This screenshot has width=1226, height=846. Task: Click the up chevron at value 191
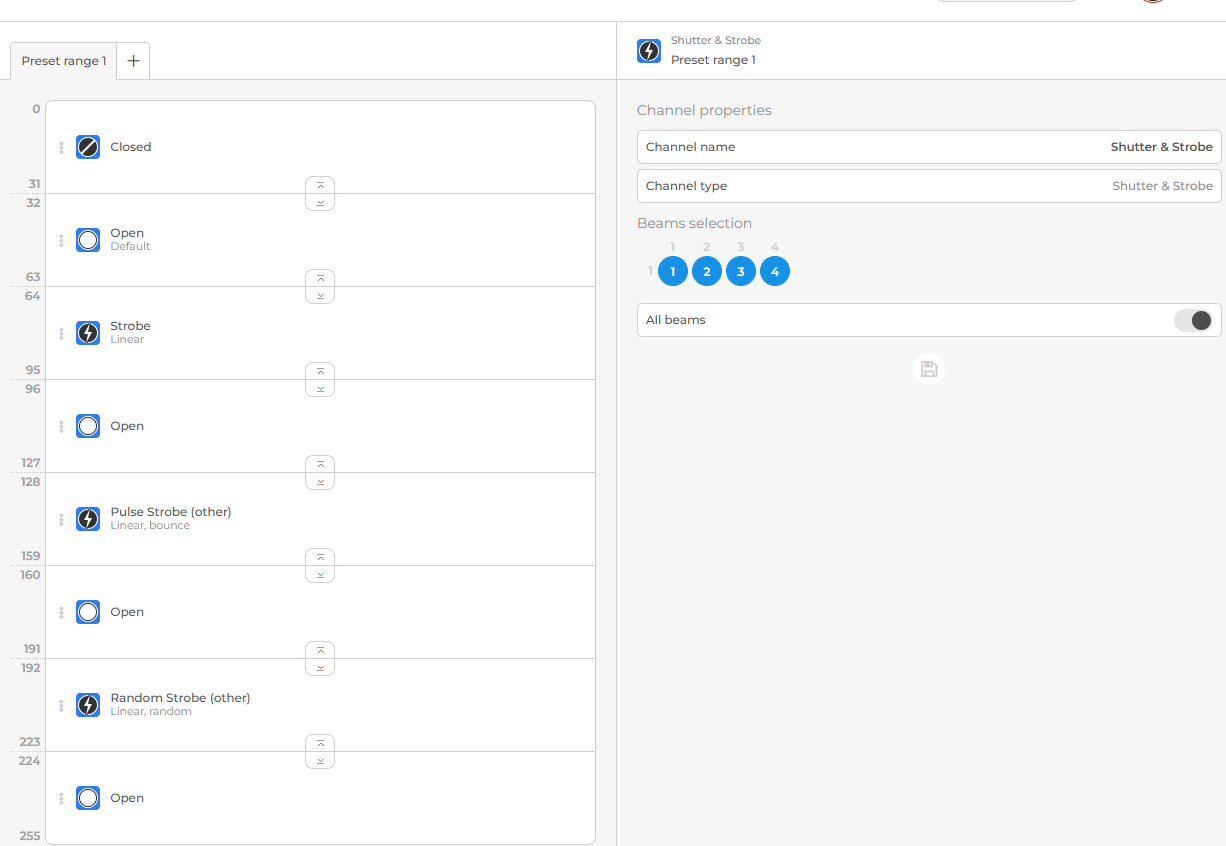[x=320, y=650]
